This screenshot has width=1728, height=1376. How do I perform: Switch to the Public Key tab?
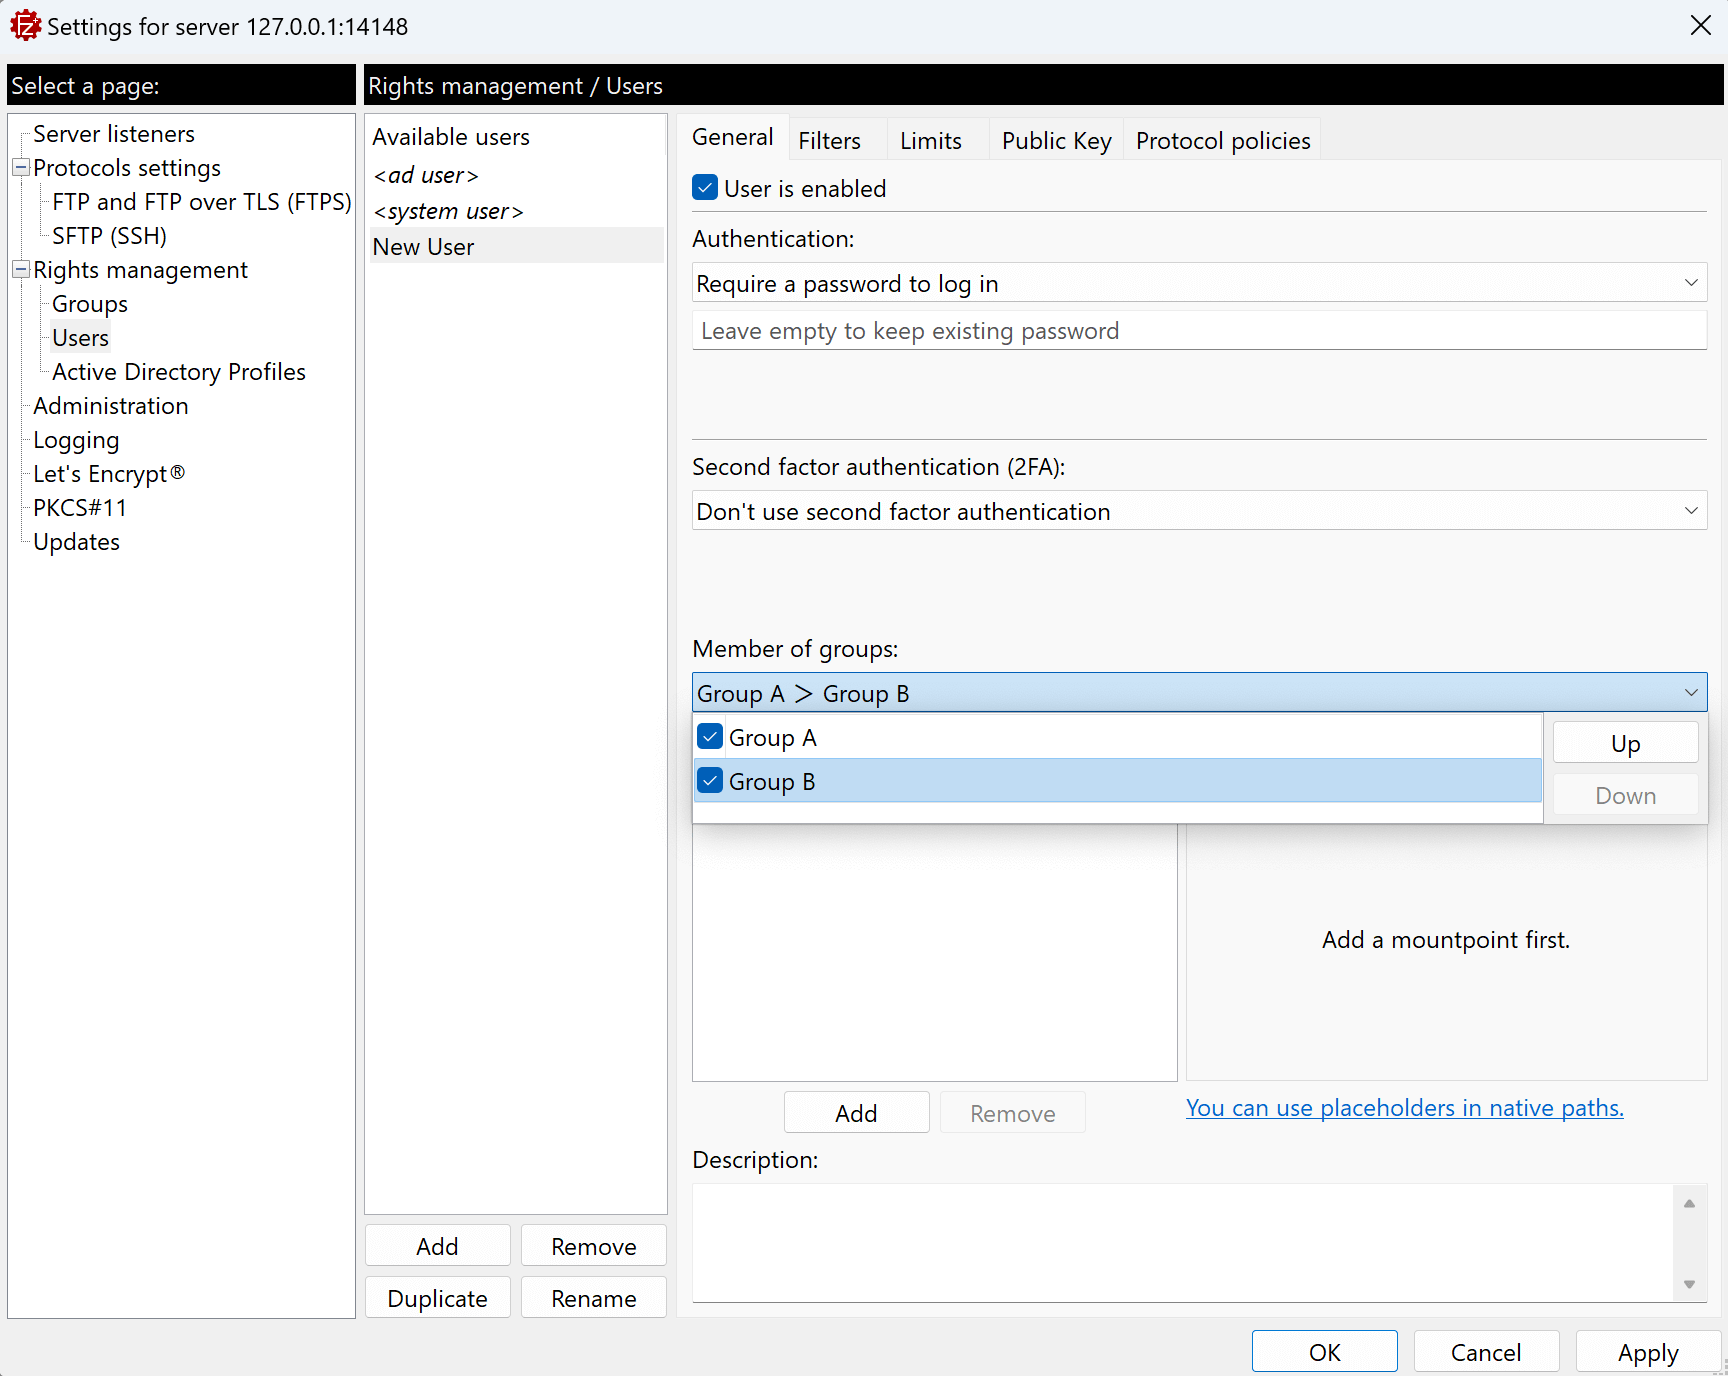(1056, 141)
